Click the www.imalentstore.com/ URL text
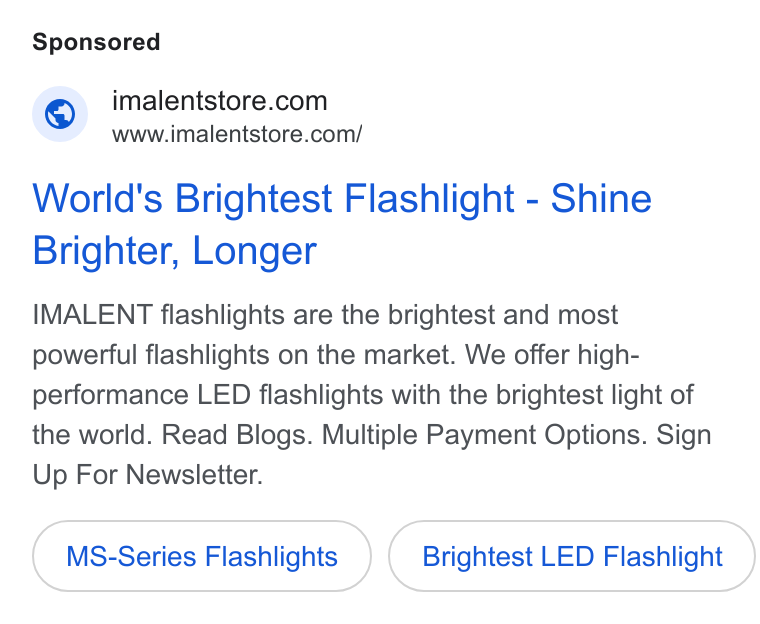The height and width of the screenshot is (624, 760). (237, 134)
